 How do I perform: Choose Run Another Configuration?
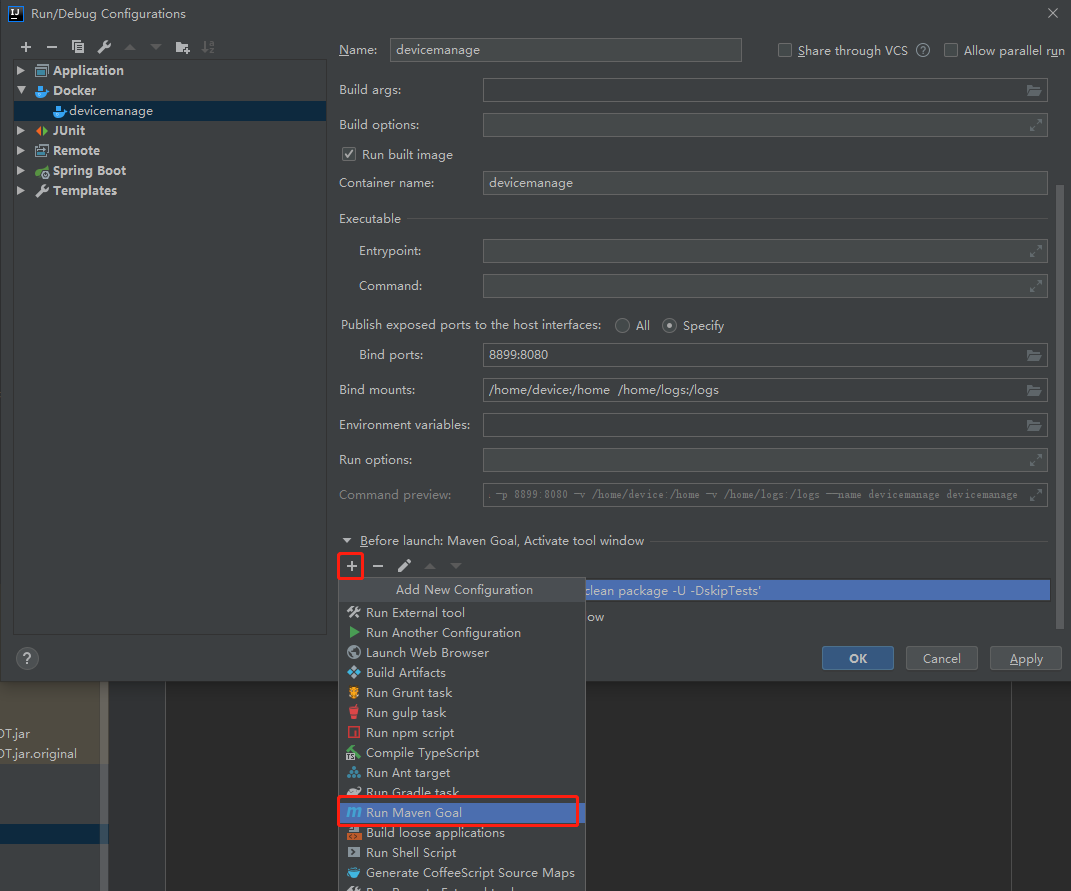point(462,633)
